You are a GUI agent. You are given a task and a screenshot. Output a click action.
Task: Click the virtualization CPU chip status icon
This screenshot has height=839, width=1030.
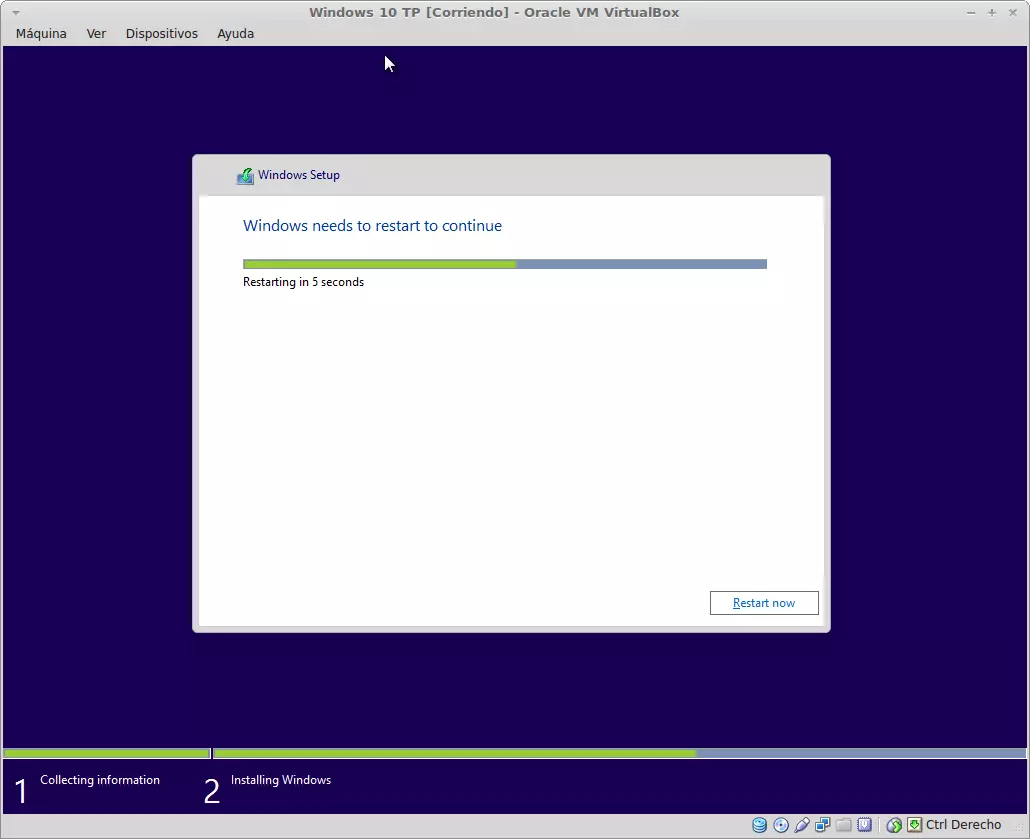click(865, 825)
